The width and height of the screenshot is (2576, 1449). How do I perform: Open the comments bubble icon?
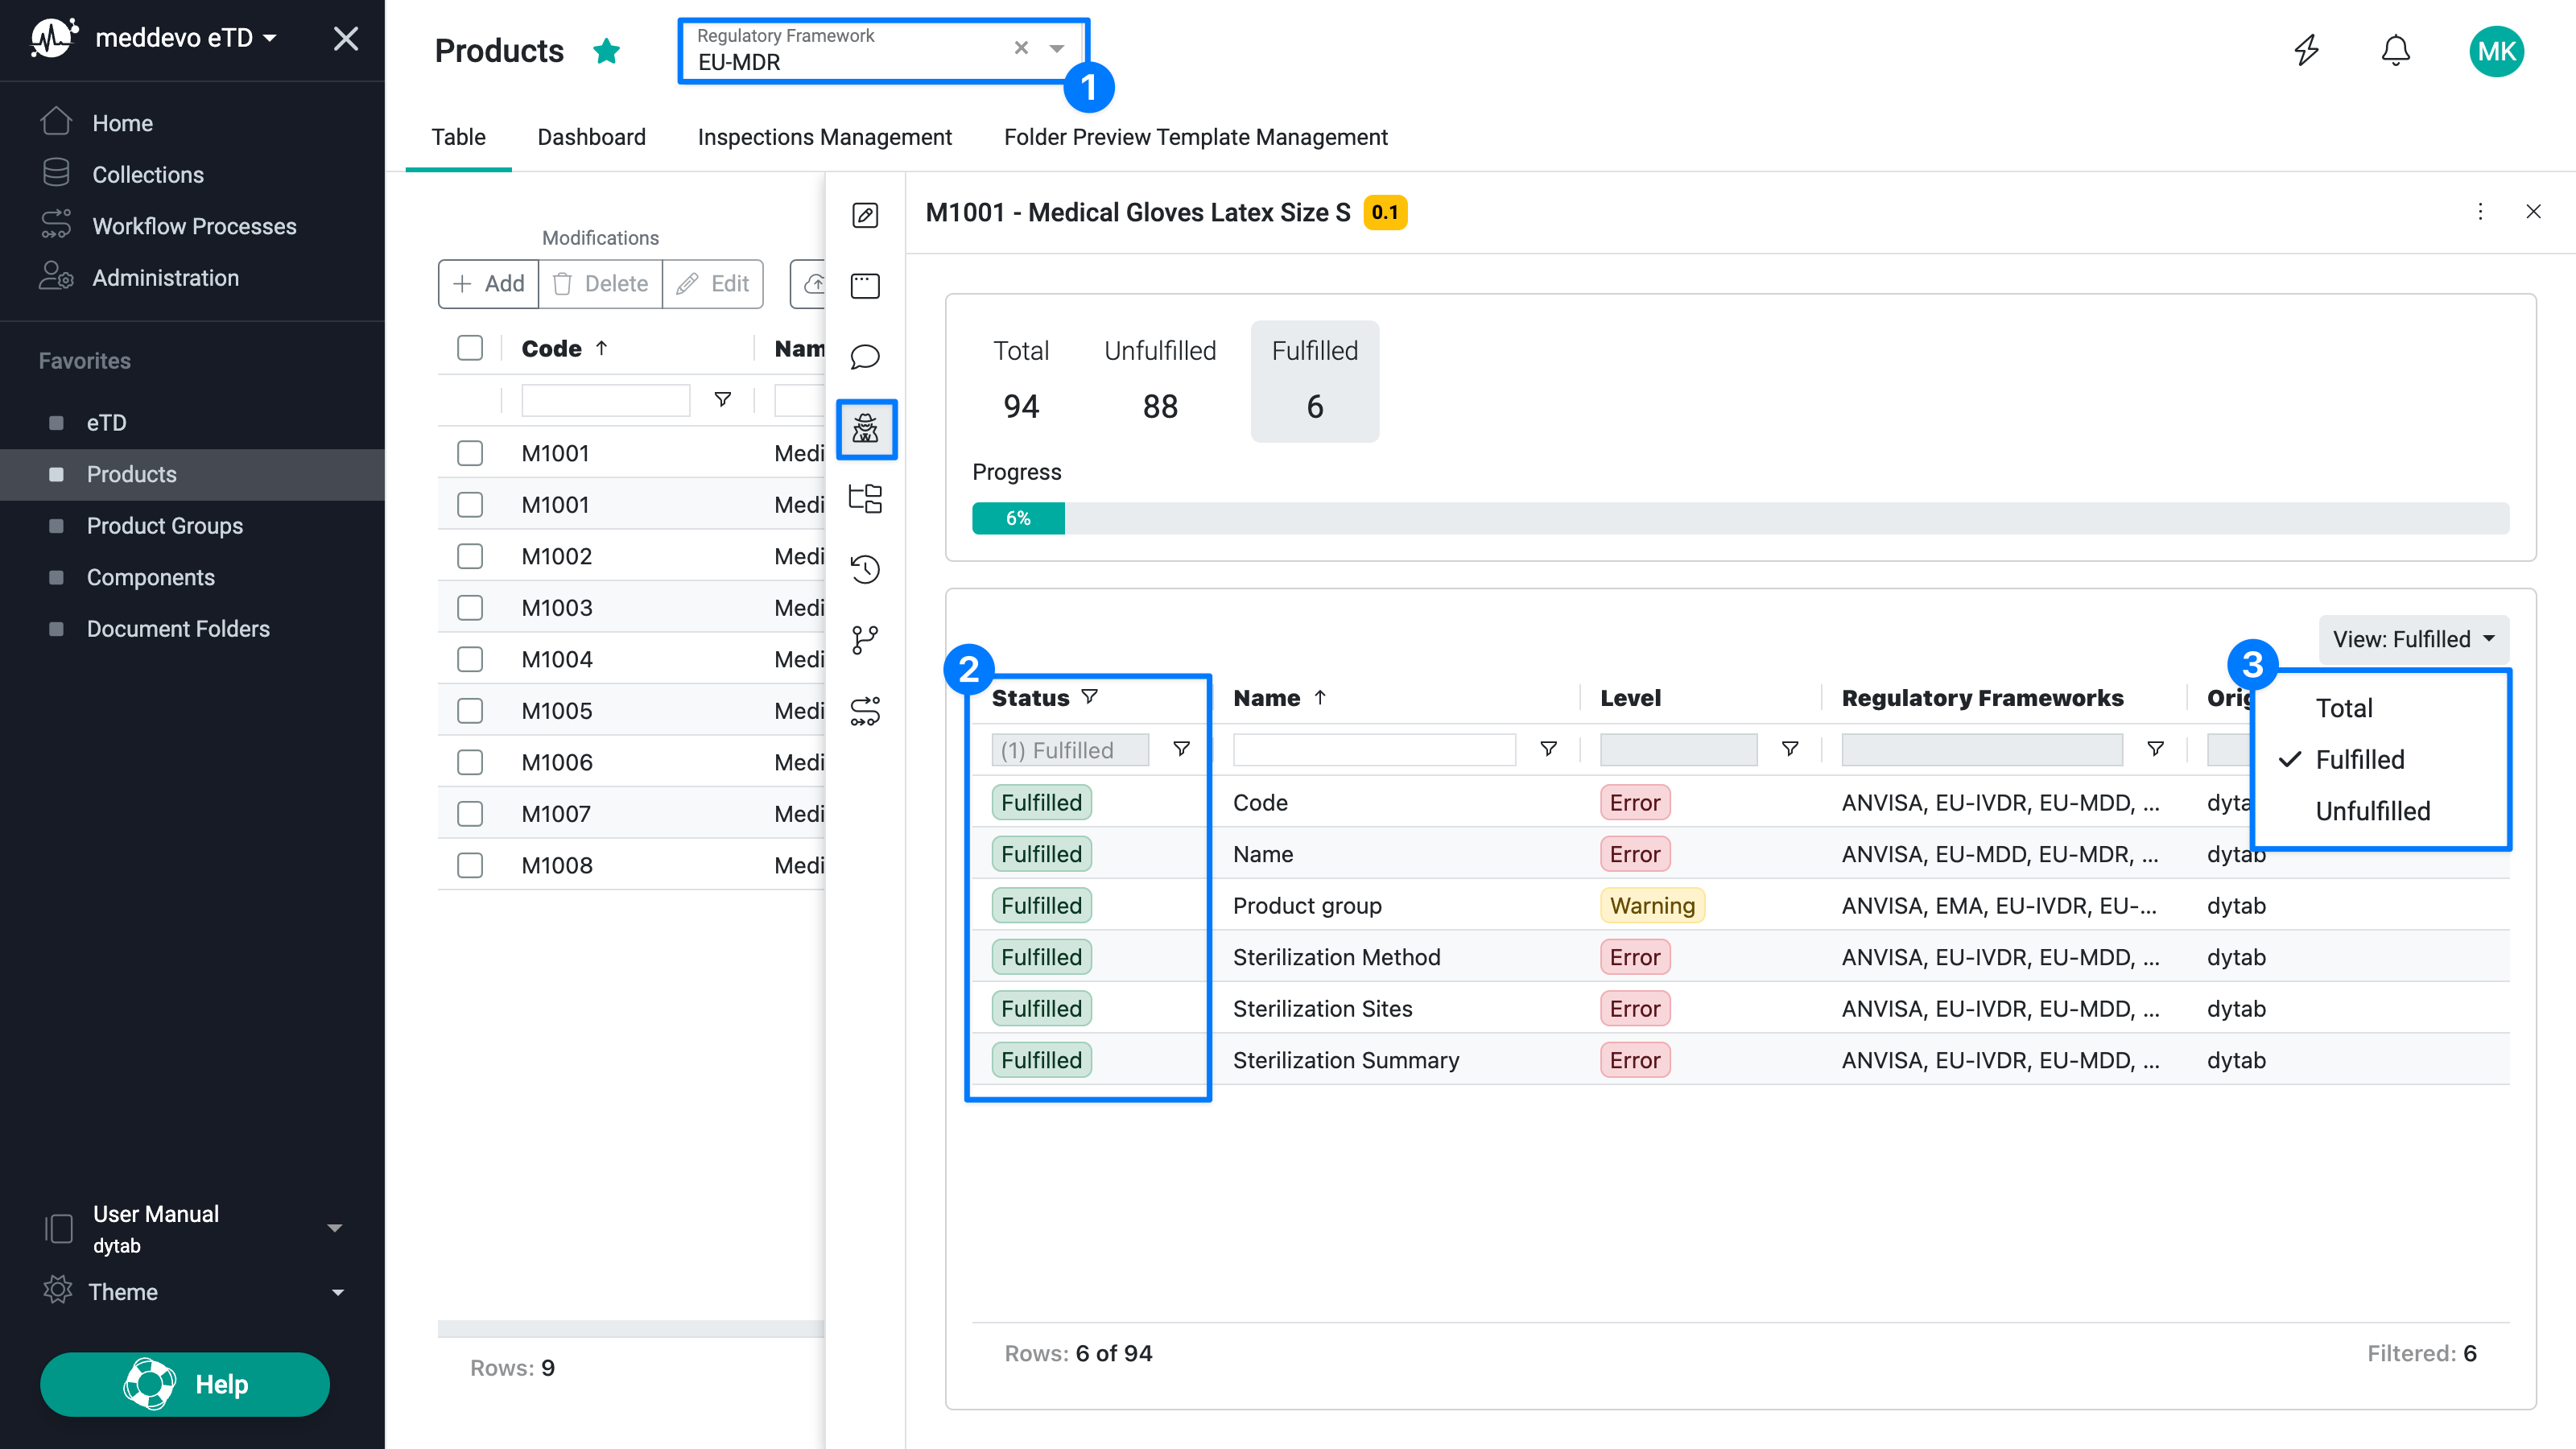click(x=864, y=357)
